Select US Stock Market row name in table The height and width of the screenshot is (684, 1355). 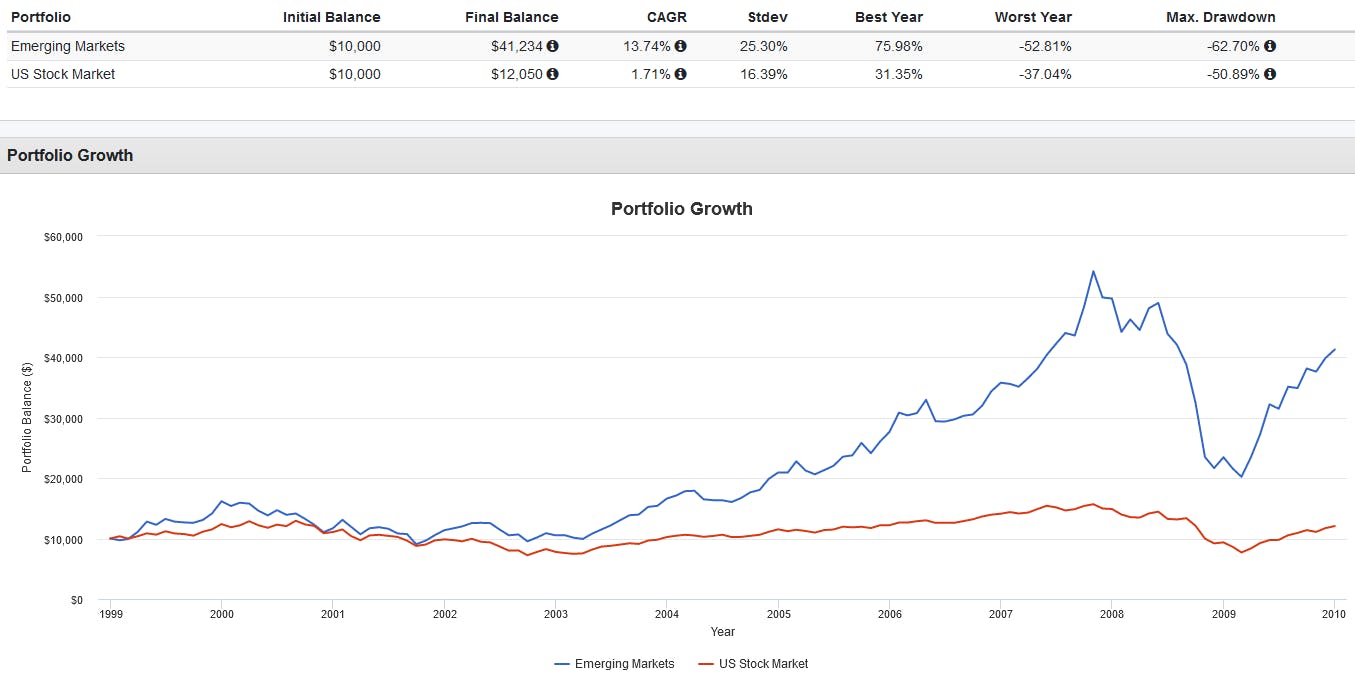click(63, 74)
